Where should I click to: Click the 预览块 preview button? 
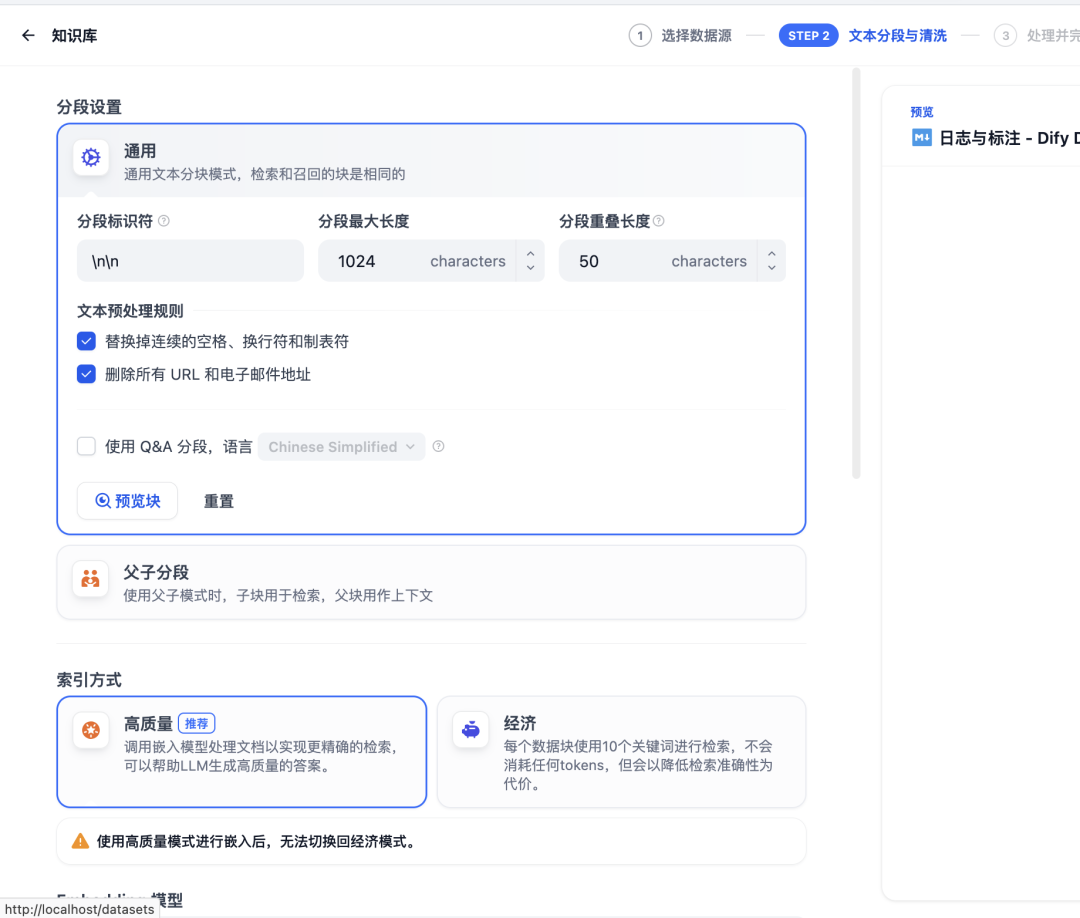[127, 501]
